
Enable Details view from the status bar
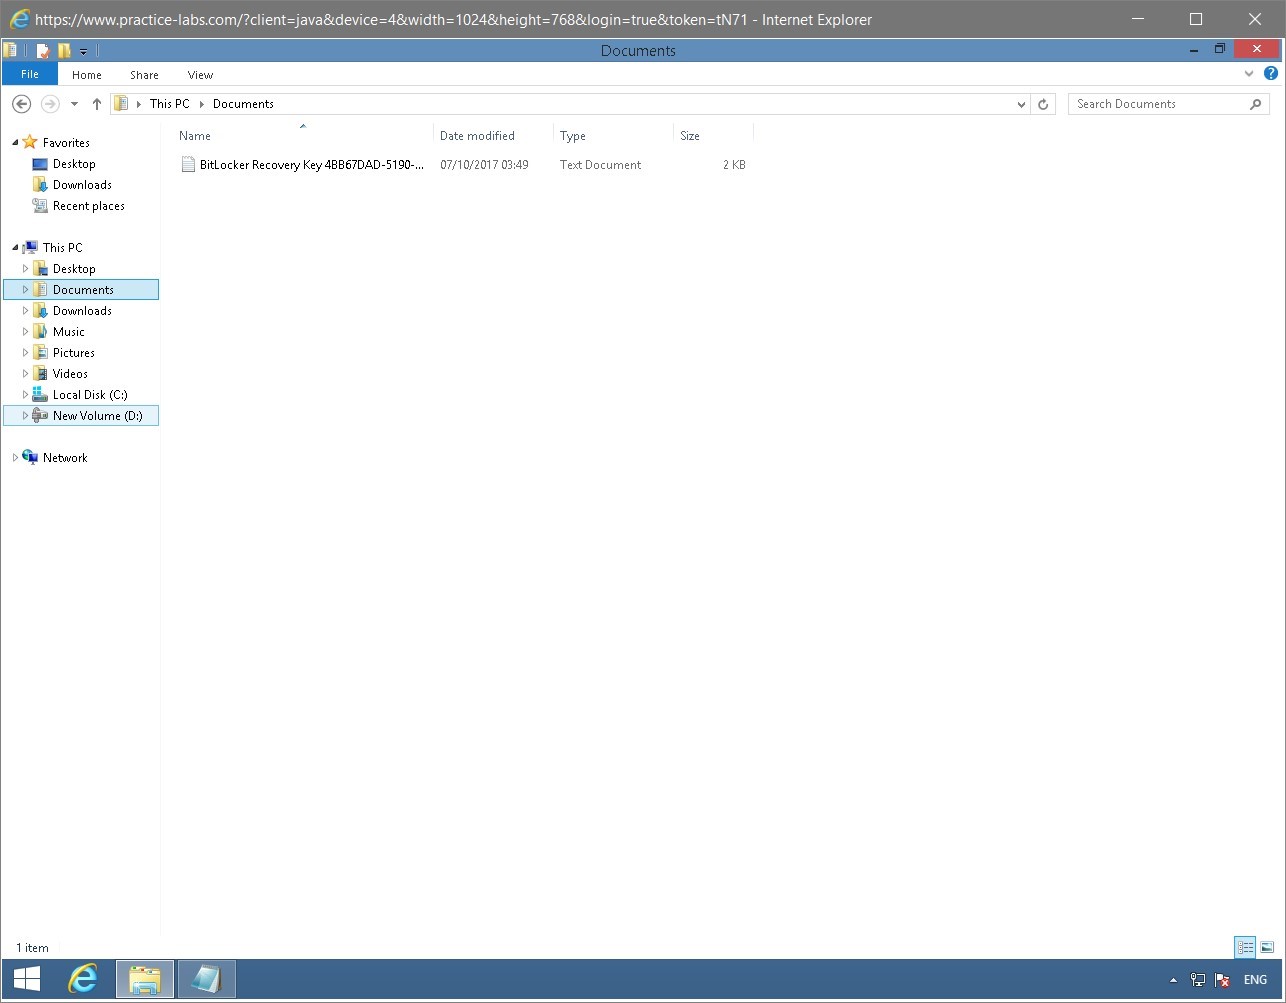(1245, 947)
